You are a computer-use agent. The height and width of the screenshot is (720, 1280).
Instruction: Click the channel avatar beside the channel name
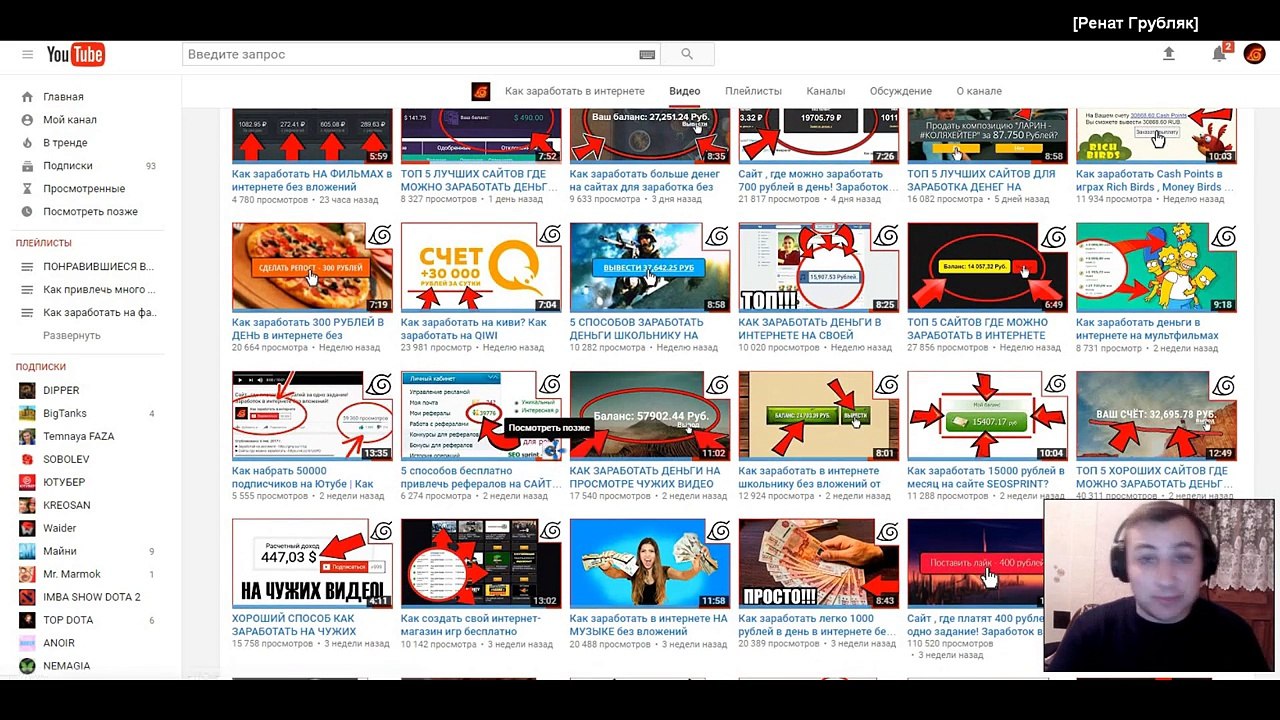pyautogui.click(x=481, y=91)
